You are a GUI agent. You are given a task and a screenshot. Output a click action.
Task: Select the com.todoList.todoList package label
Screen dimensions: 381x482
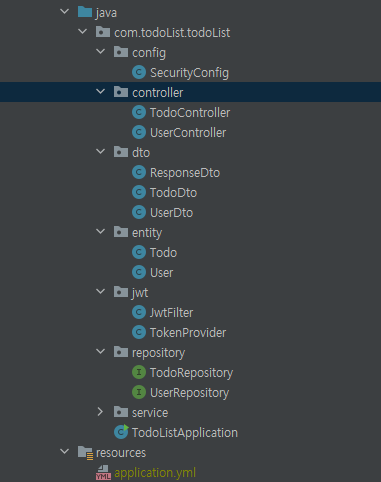tap(172, 33)
